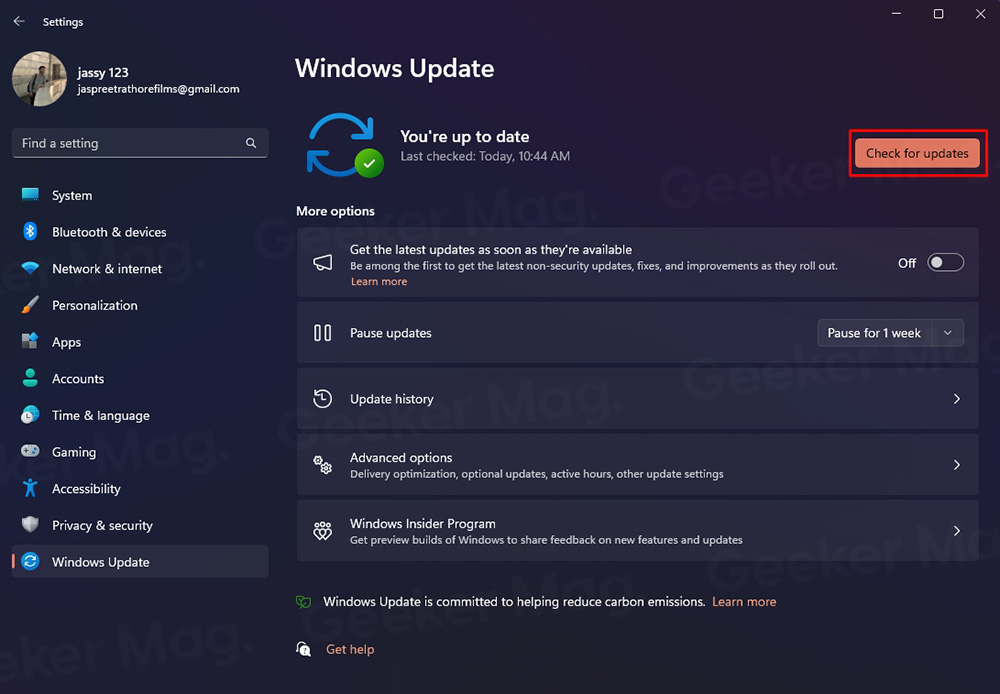Click the Accessibility figure icon
Image resolution: width=1000 pixels, height=694 pixels.
[x=30, y=488]
